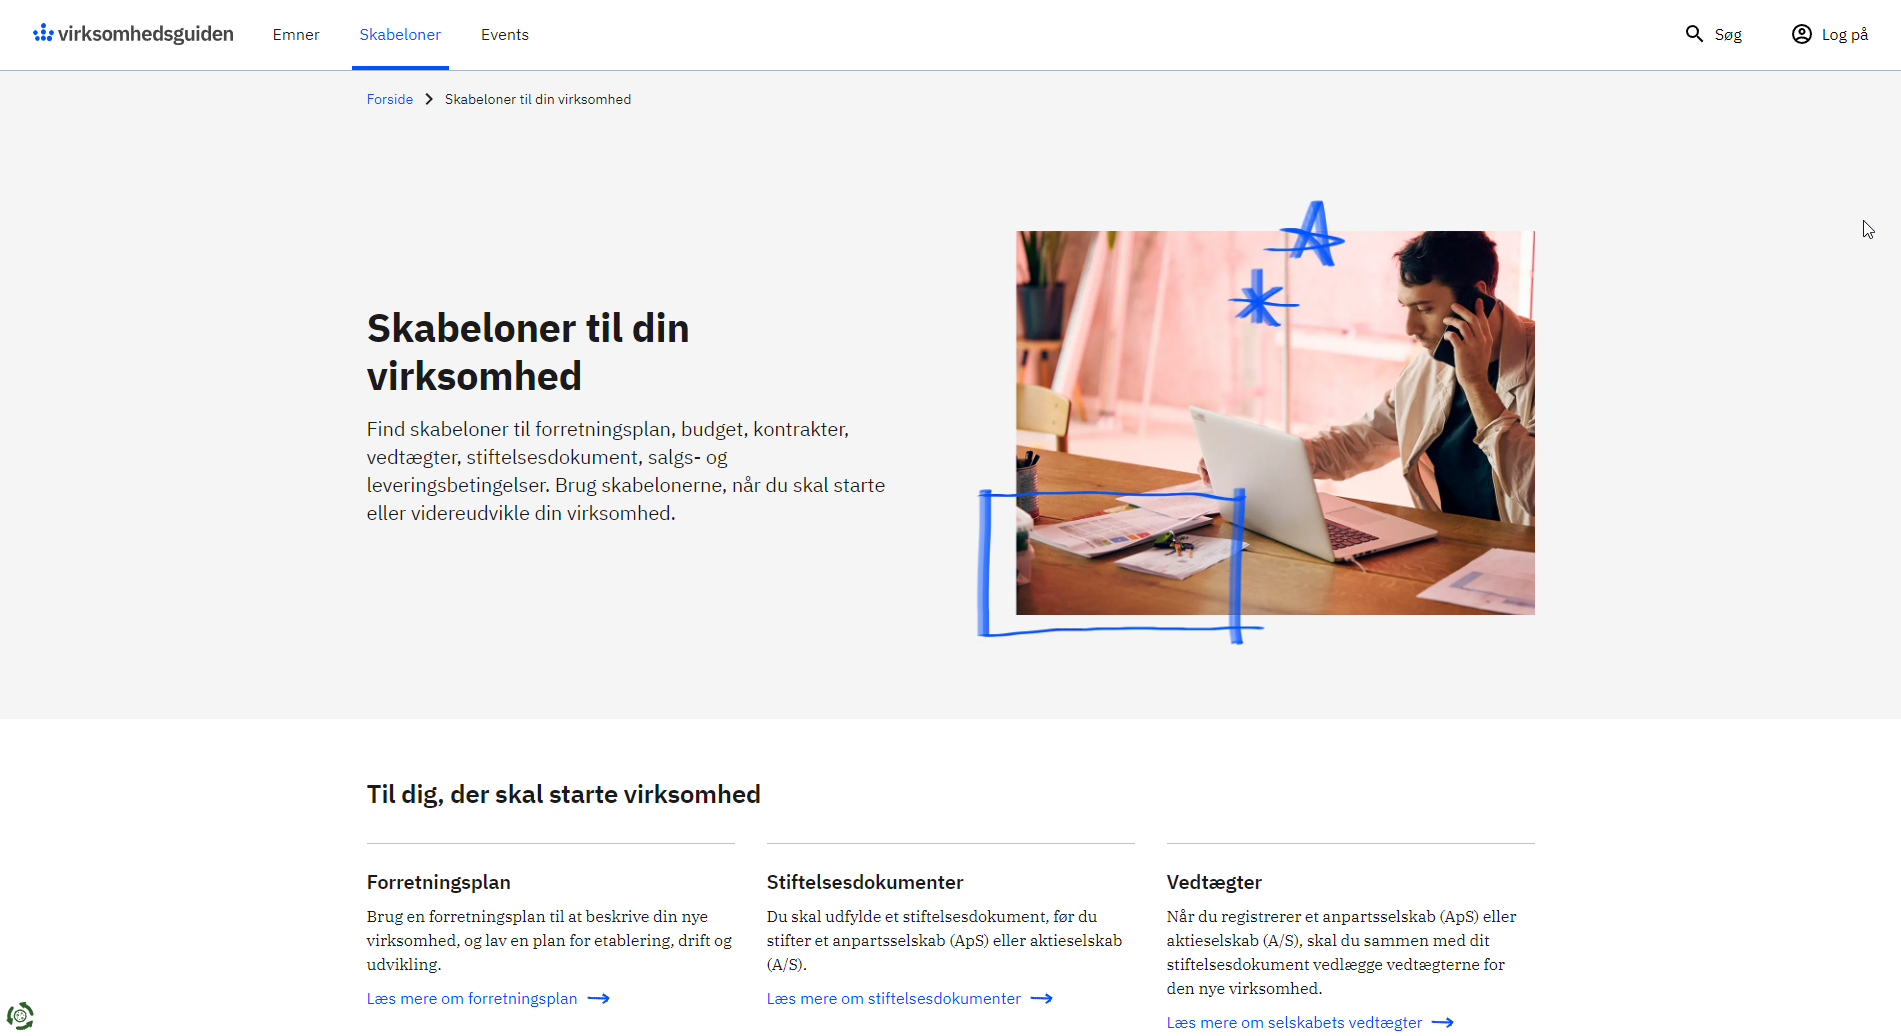Select the Skabeloner tab
Screen dimensions: 1901x1036
[400, 35]
